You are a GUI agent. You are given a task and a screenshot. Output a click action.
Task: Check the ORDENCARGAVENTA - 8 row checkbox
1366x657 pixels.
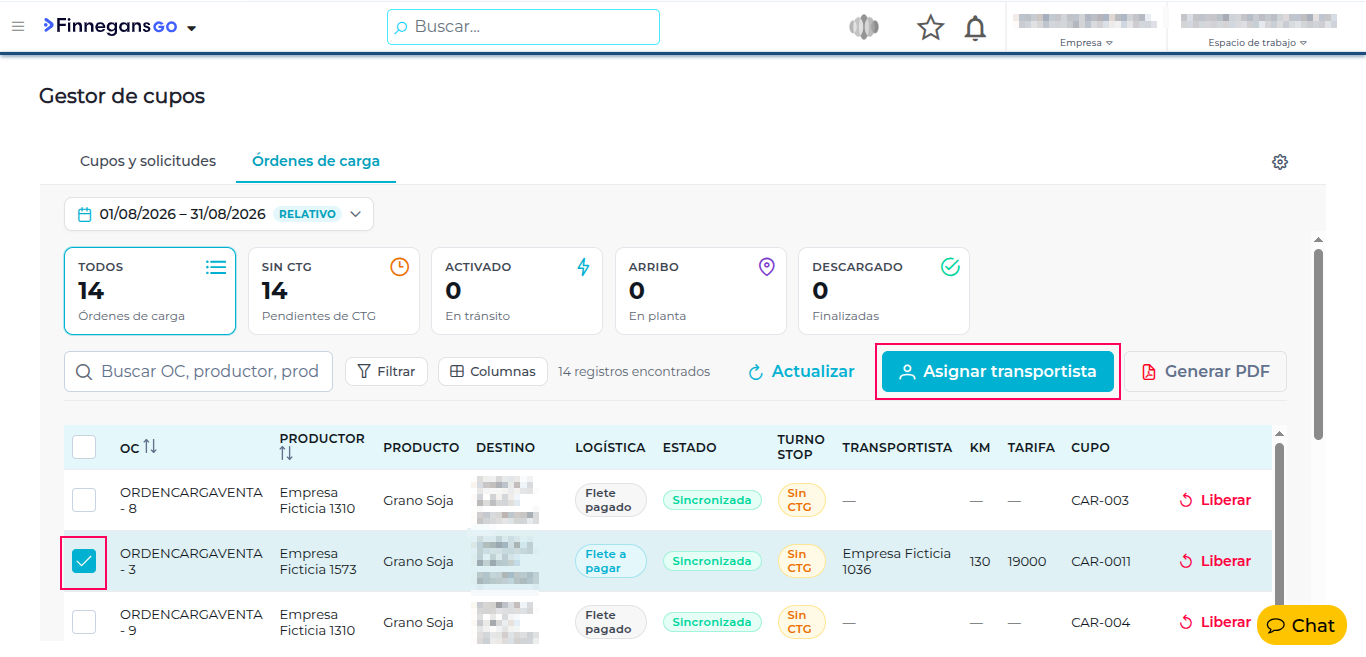(x=84, y=500)
